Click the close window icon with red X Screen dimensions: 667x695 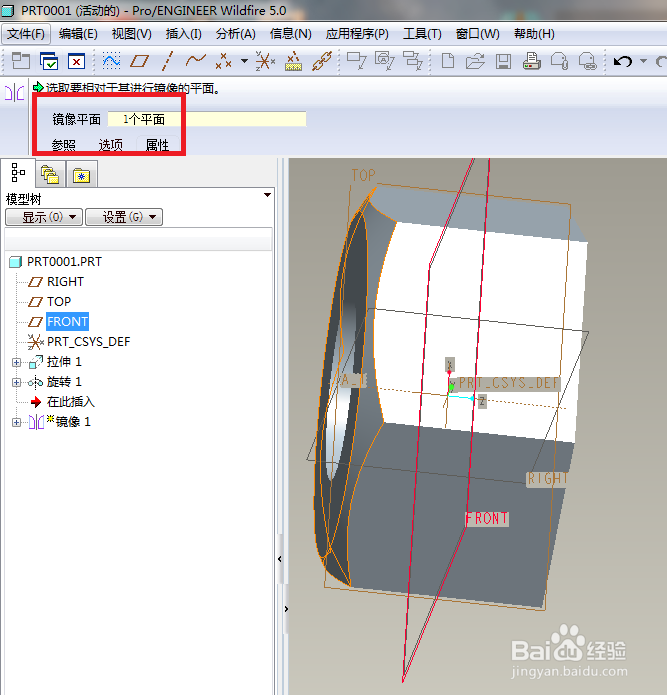tap(76, 61)
